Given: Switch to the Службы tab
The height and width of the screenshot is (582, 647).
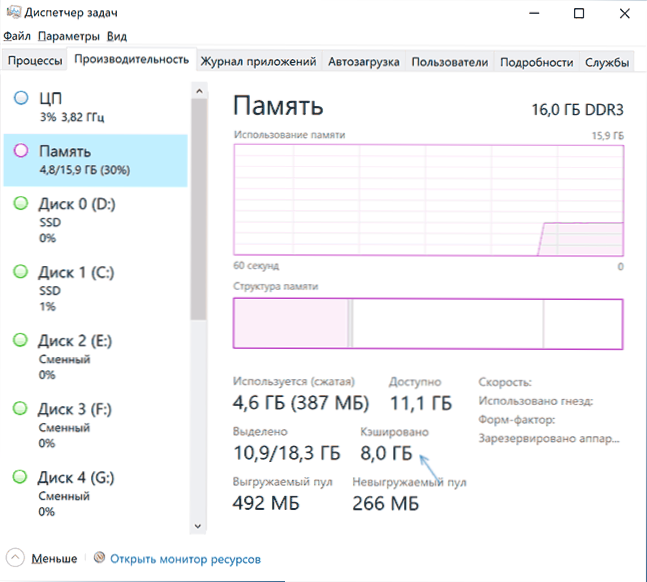Looking at the screenshot, I should pyautogui.click(x=607, y=62).
